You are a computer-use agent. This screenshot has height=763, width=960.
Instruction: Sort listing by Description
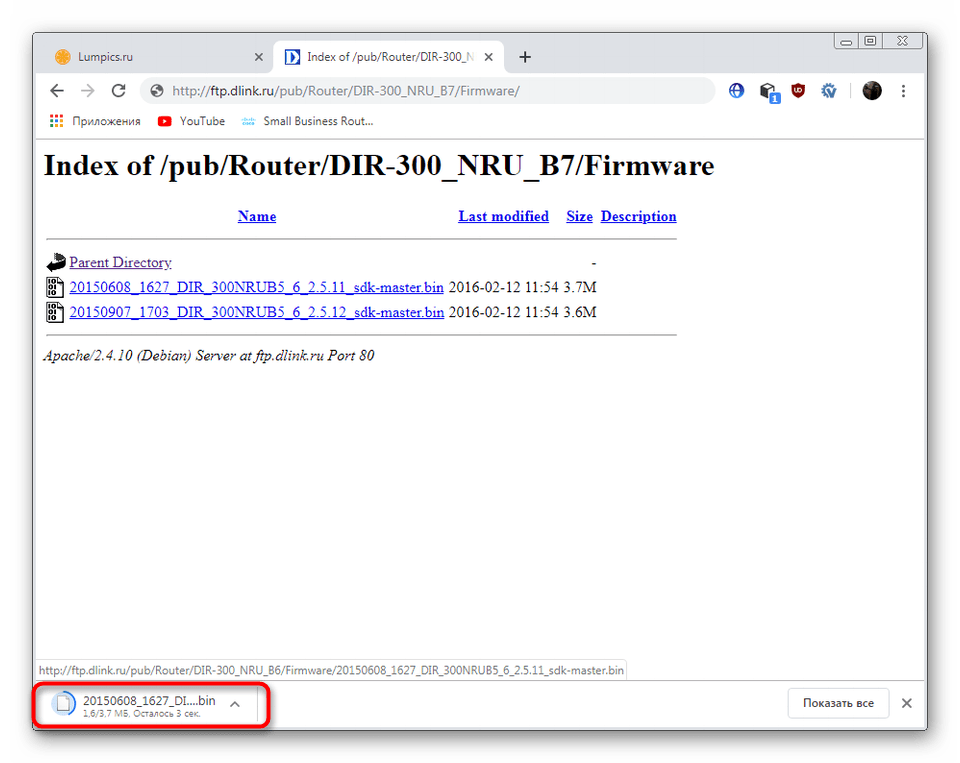[x=639, y=216]
